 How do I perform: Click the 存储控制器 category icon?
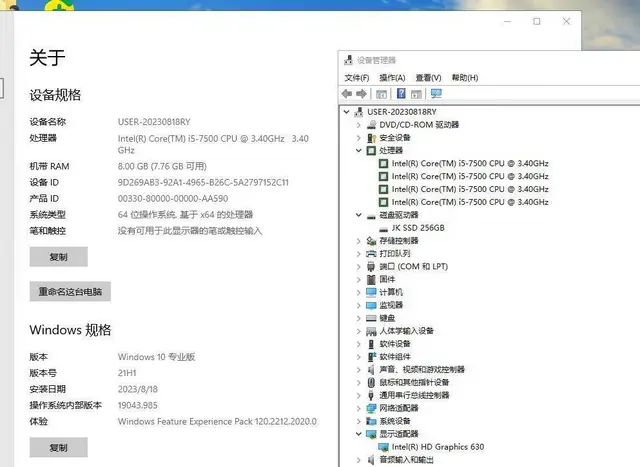point(371,241)
